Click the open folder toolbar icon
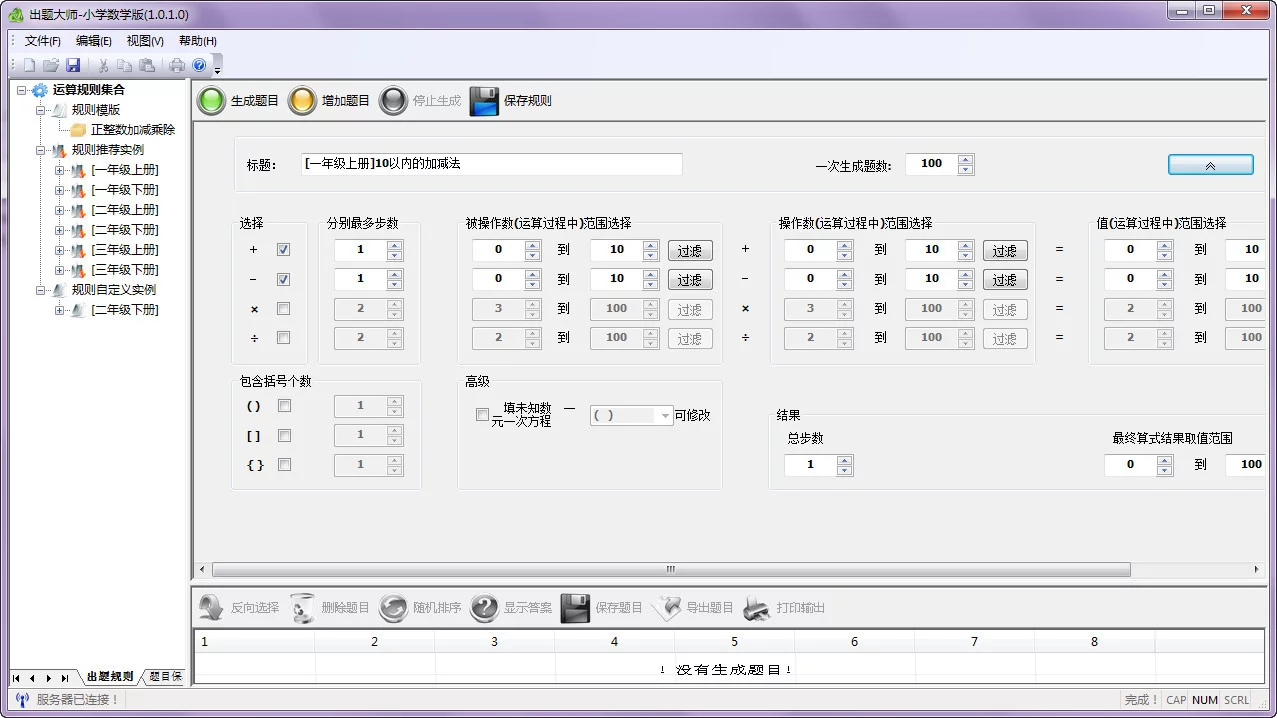The width and height of the screenshot is (1277, 718). [51, 65]
